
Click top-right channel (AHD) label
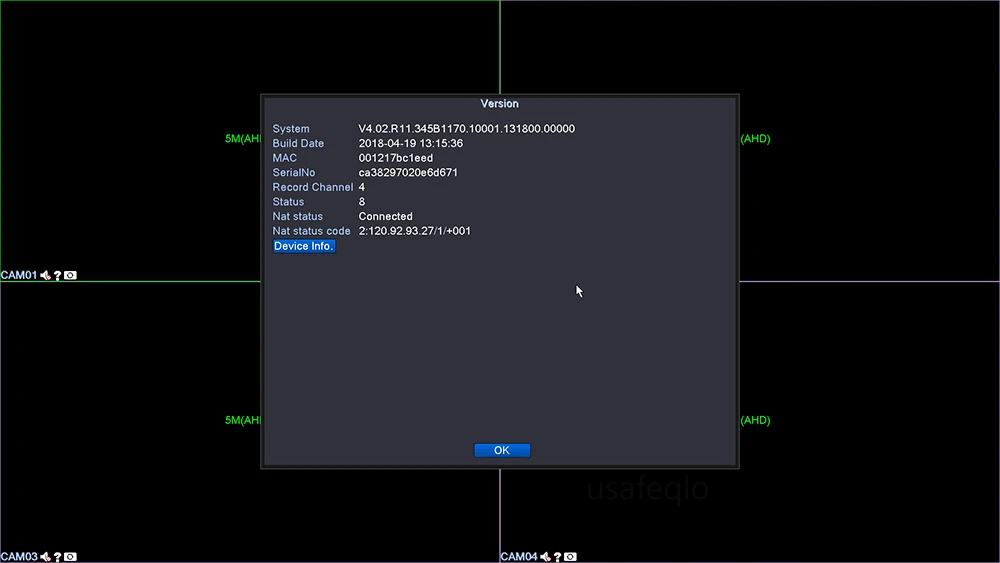point(755,139)
